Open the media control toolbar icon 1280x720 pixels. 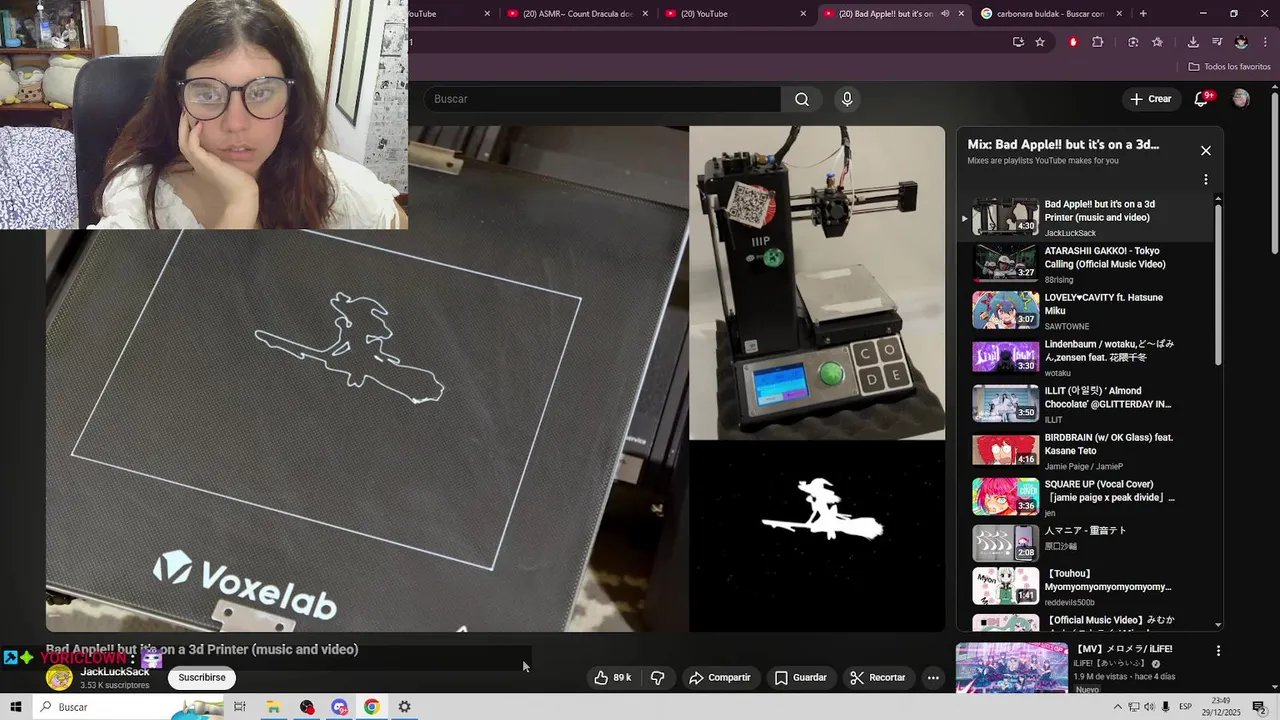[1217, 42]
